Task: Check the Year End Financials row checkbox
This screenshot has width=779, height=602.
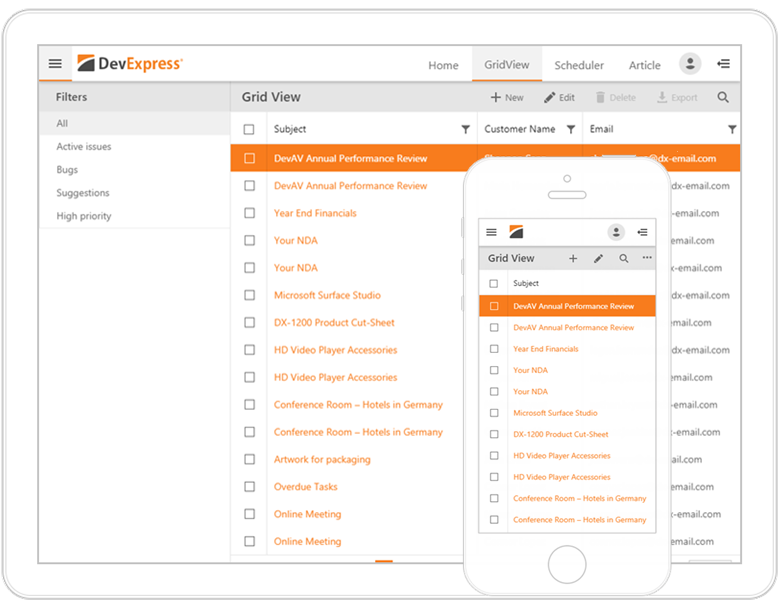Action: [x=249, y=213]
